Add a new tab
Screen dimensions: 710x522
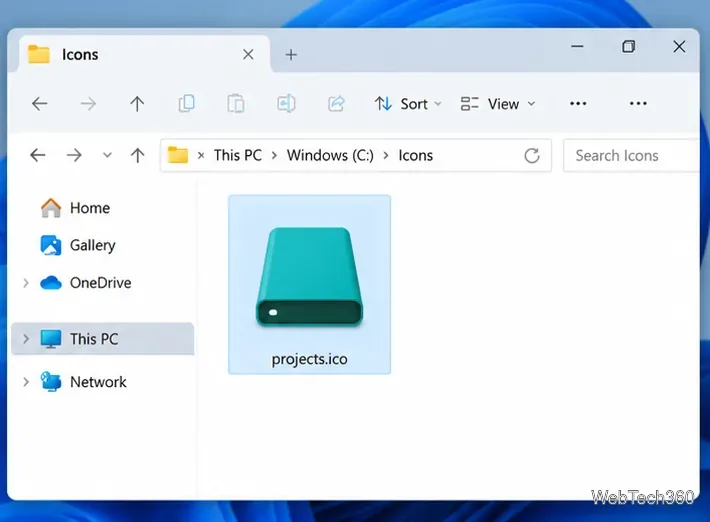pos(291,55)
